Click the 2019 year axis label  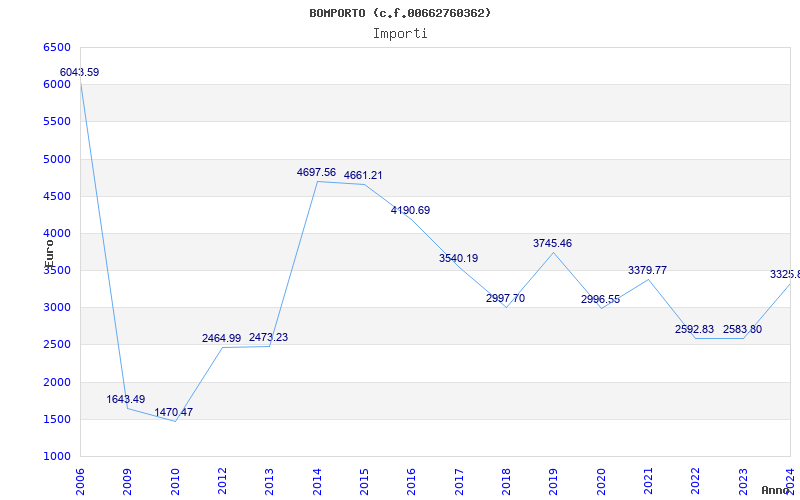(x=554, y=477)
